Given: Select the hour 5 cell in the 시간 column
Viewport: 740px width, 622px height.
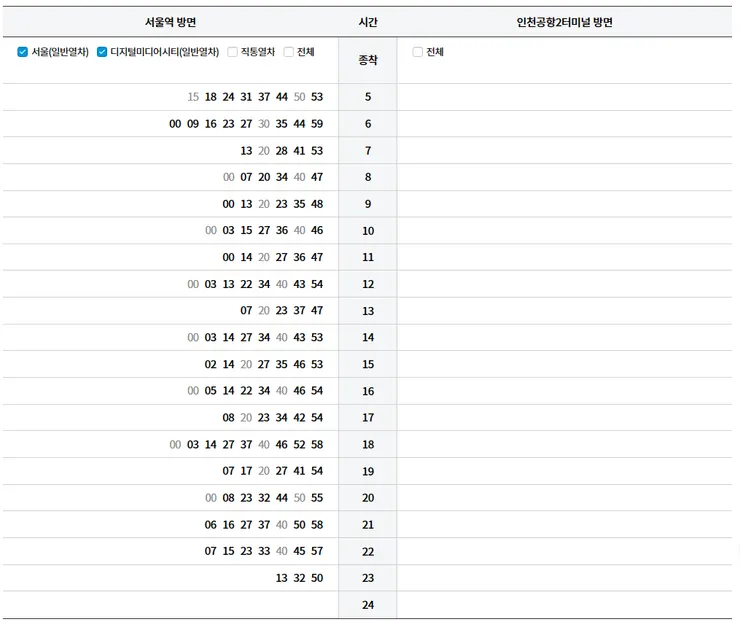Looking at the screenshot, I should [x=368, y=97].
